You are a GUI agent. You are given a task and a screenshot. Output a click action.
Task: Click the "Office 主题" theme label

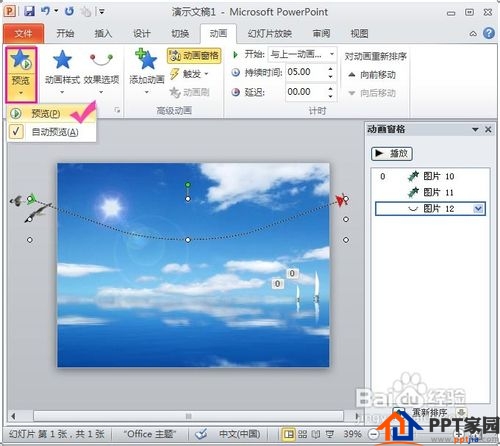pyautogui.click(x=149, y=434)
